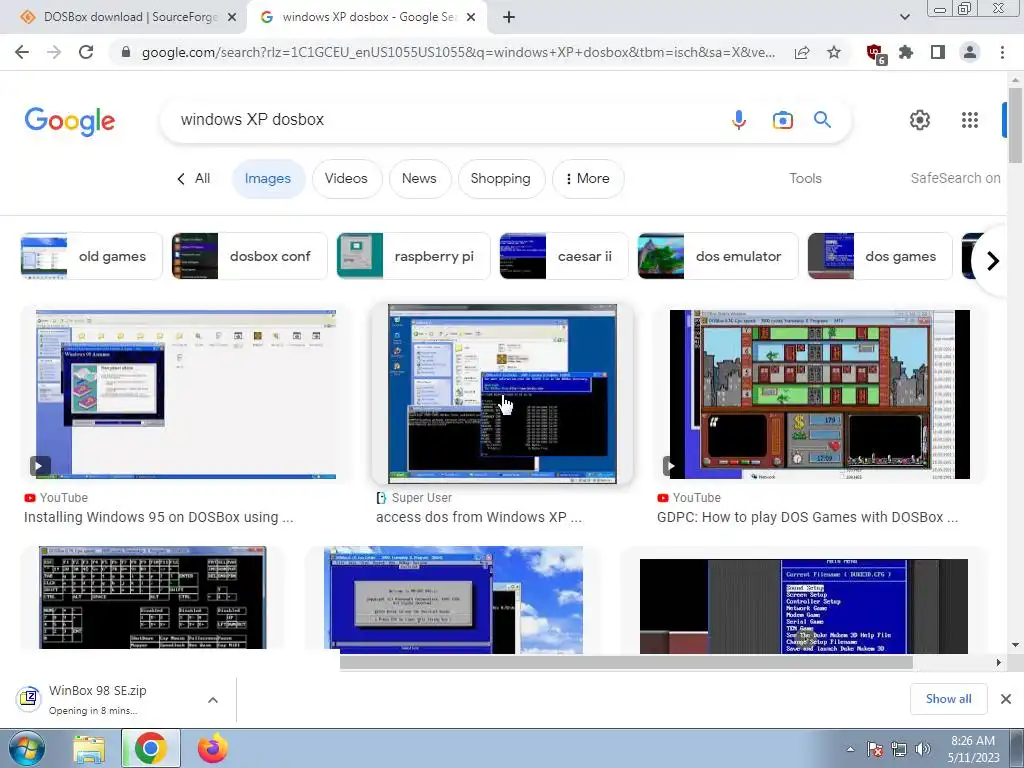Bookmark this page with the star
This screenshot has height=768, width=1024.
834,52
